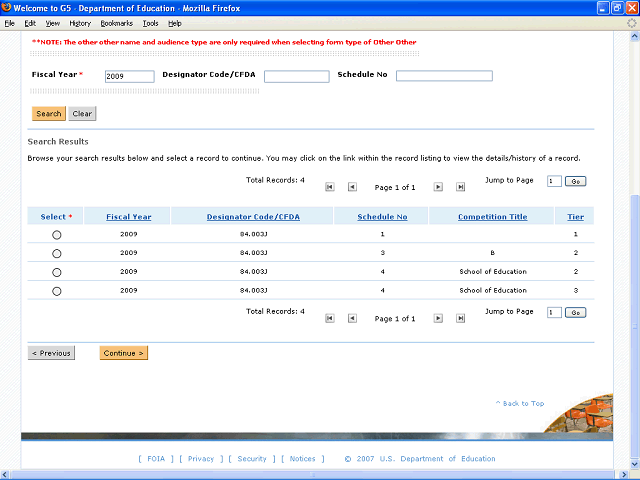Click the Designator Code/CFDA input field
640x480 pixels.
[297, 76]
